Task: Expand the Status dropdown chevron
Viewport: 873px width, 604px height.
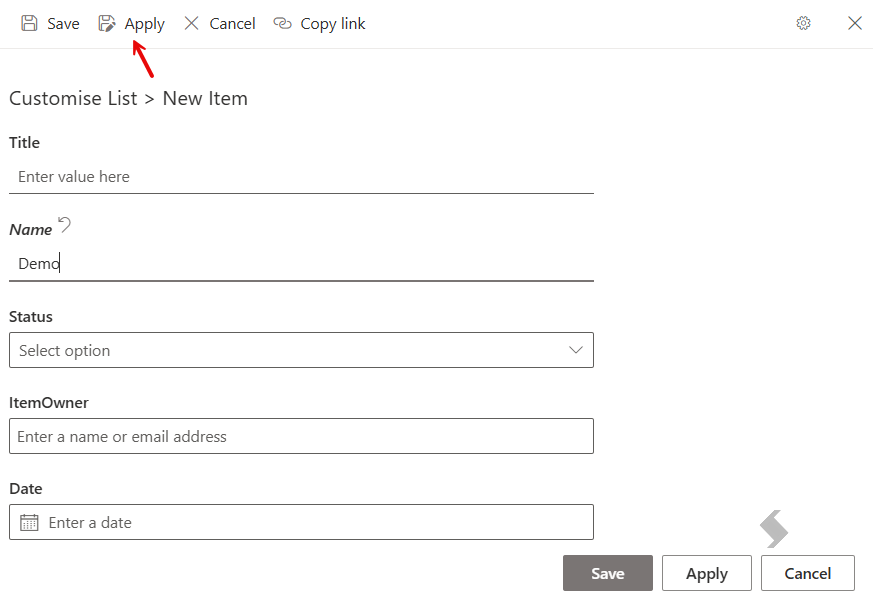Action: click(576, 350)
